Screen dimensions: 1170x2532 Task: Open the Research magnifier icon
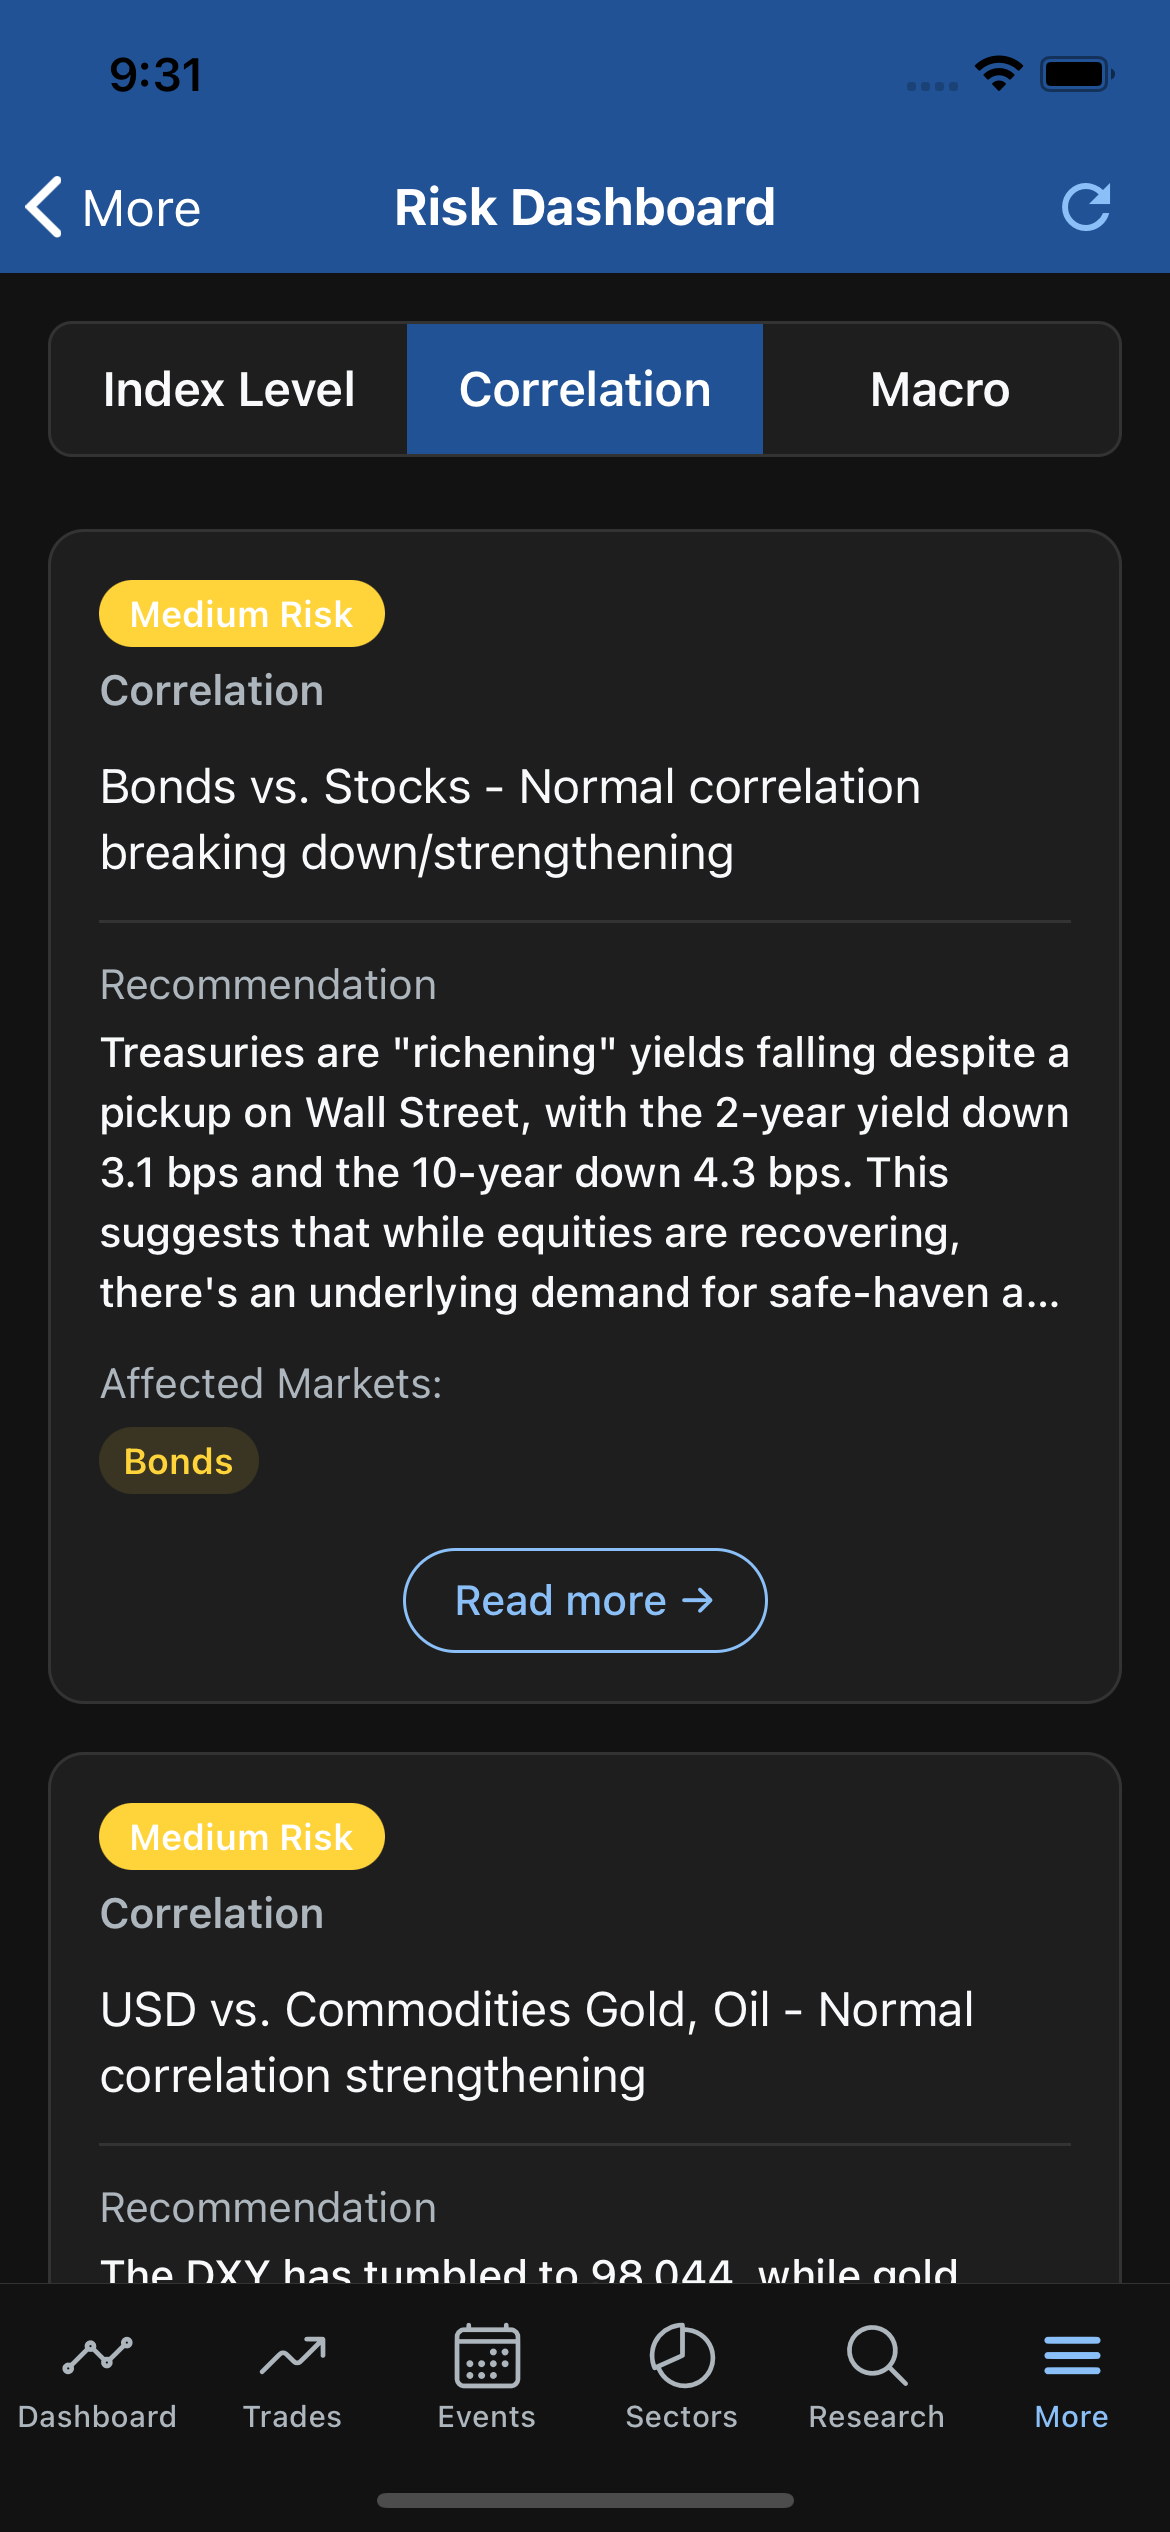tap(877, 2356)
